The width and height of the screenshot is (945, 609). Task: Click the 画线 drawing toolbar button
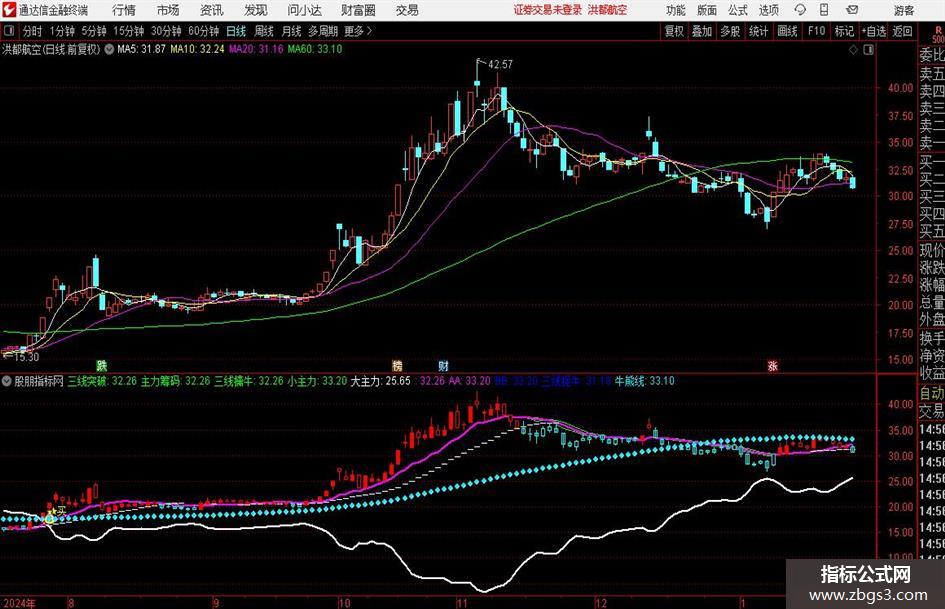click(787, 31)
